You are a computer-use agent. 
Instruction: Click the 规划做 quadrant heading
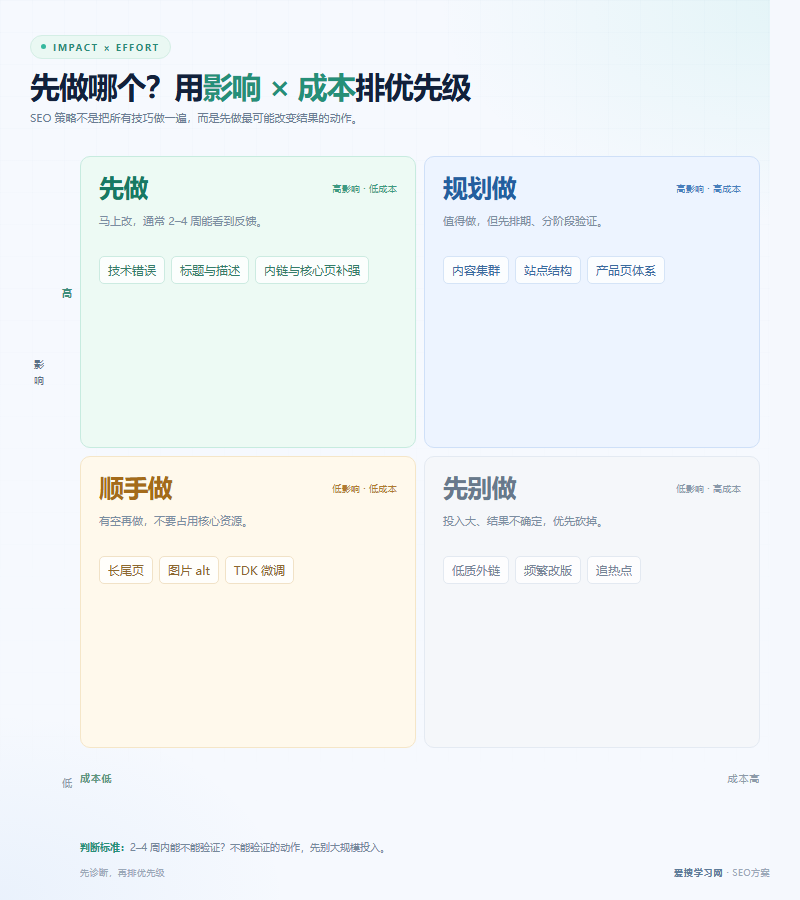point(480,188)
